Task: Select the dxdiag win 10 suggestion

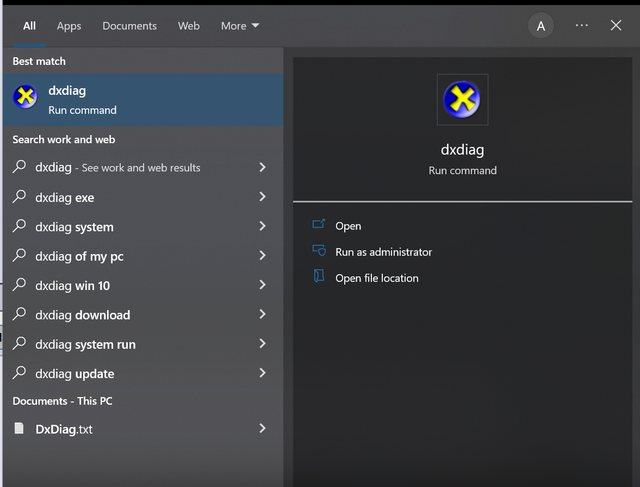Action: [x=143, y=285]
